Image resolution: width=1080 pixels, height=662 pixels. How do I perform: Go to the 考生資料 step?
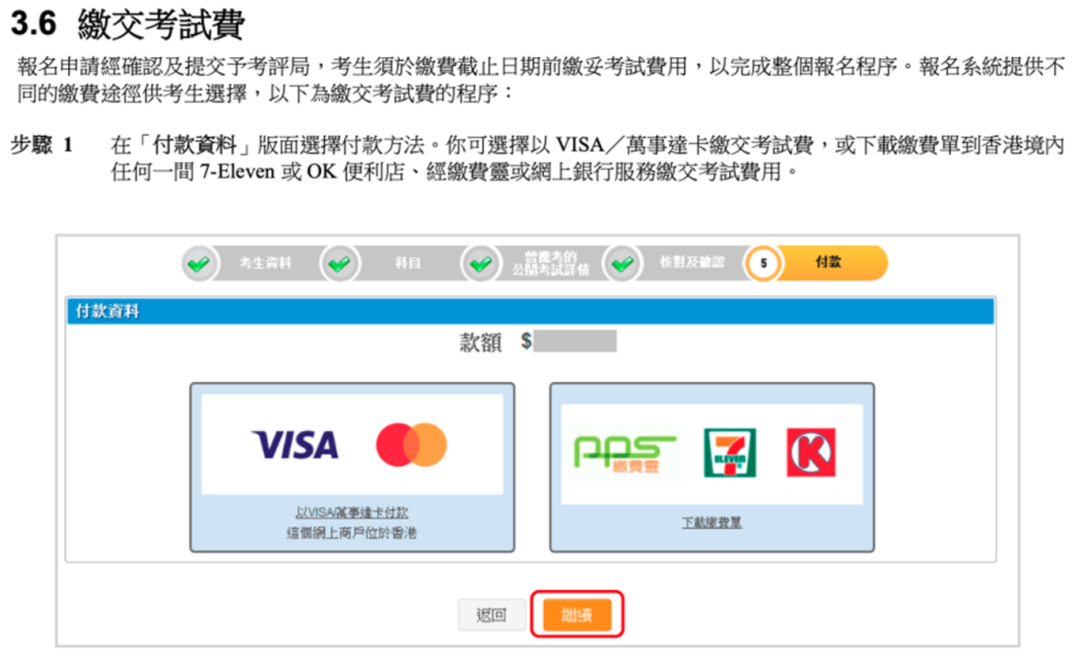click(x=265, y=263)
